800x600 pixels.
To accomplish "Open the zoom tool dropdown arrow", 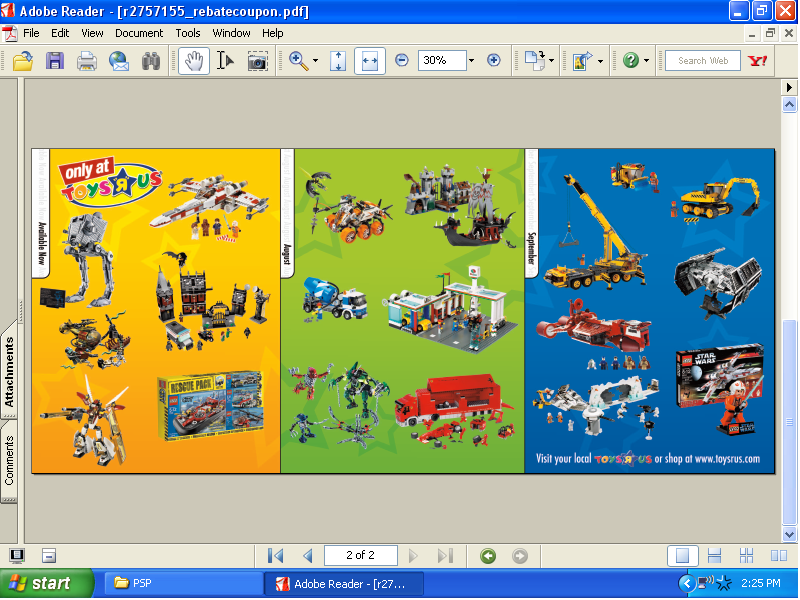I will (x=315, y=61).
